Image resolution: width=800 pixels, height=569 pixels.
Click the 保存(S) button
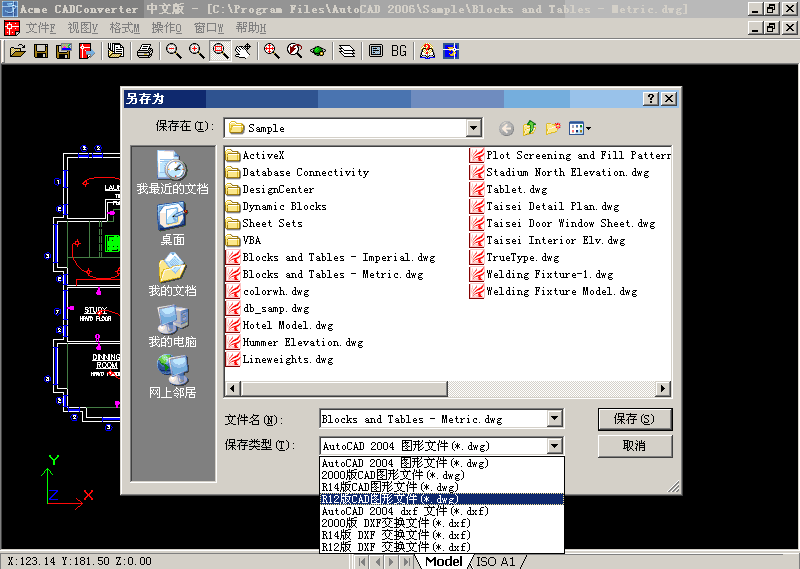[x=635, y=419]
